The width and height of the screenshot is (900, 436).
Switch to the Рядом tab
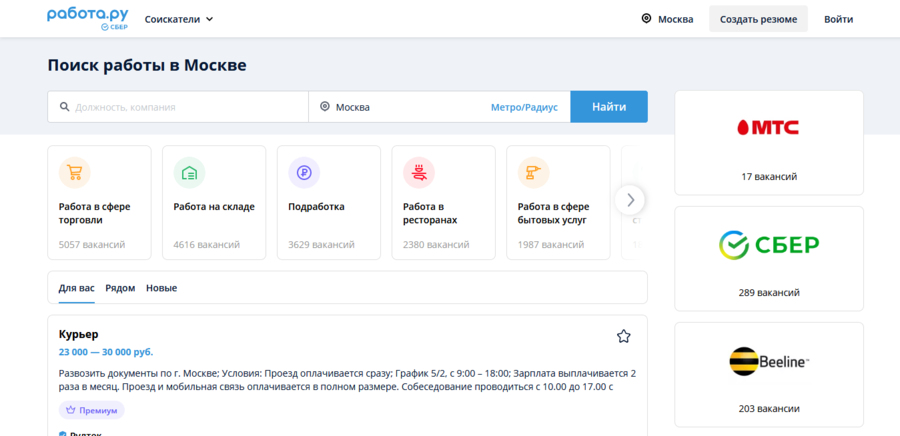click(x=120, y=288)
